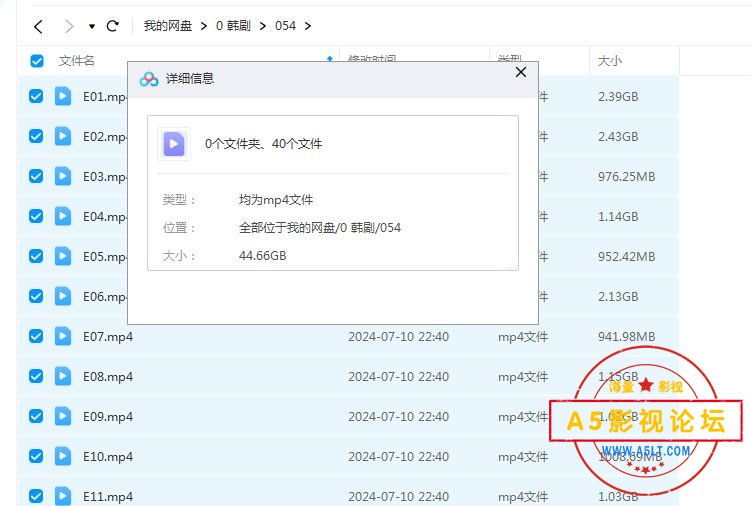Click the E11.mp4 video file icon
This screenshot has height=506, width=751.
point(63,496)
